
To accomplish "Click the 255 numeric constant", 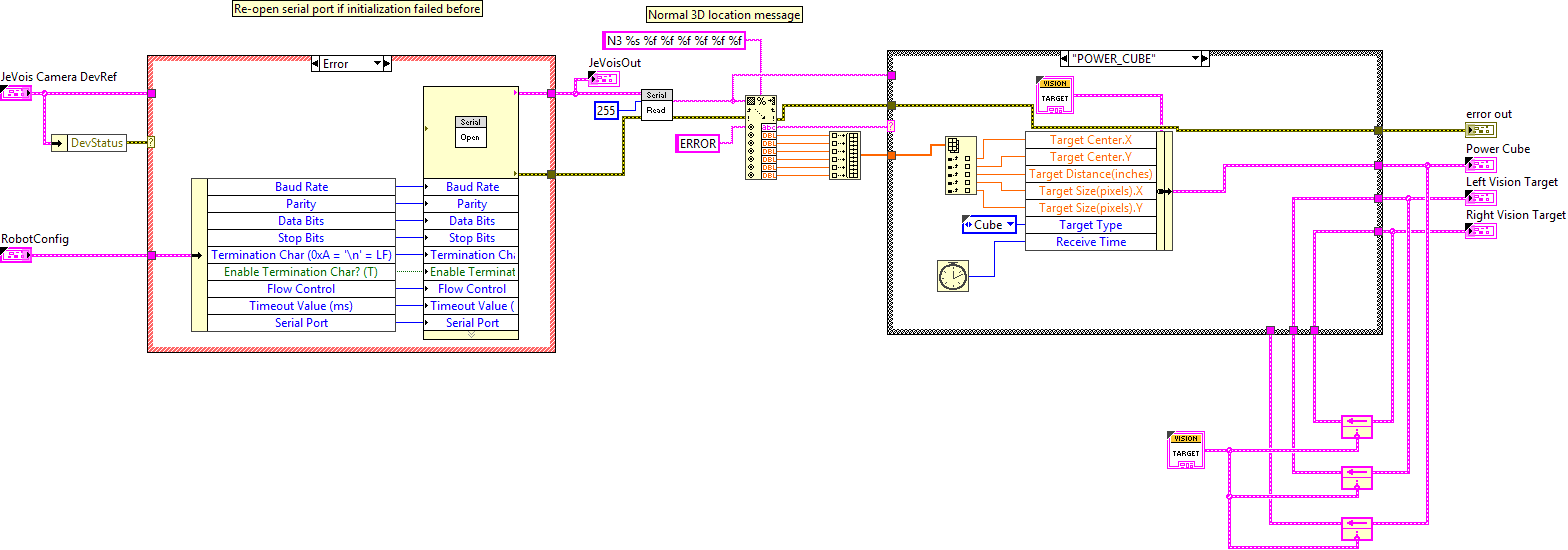I will click(606, 110).
